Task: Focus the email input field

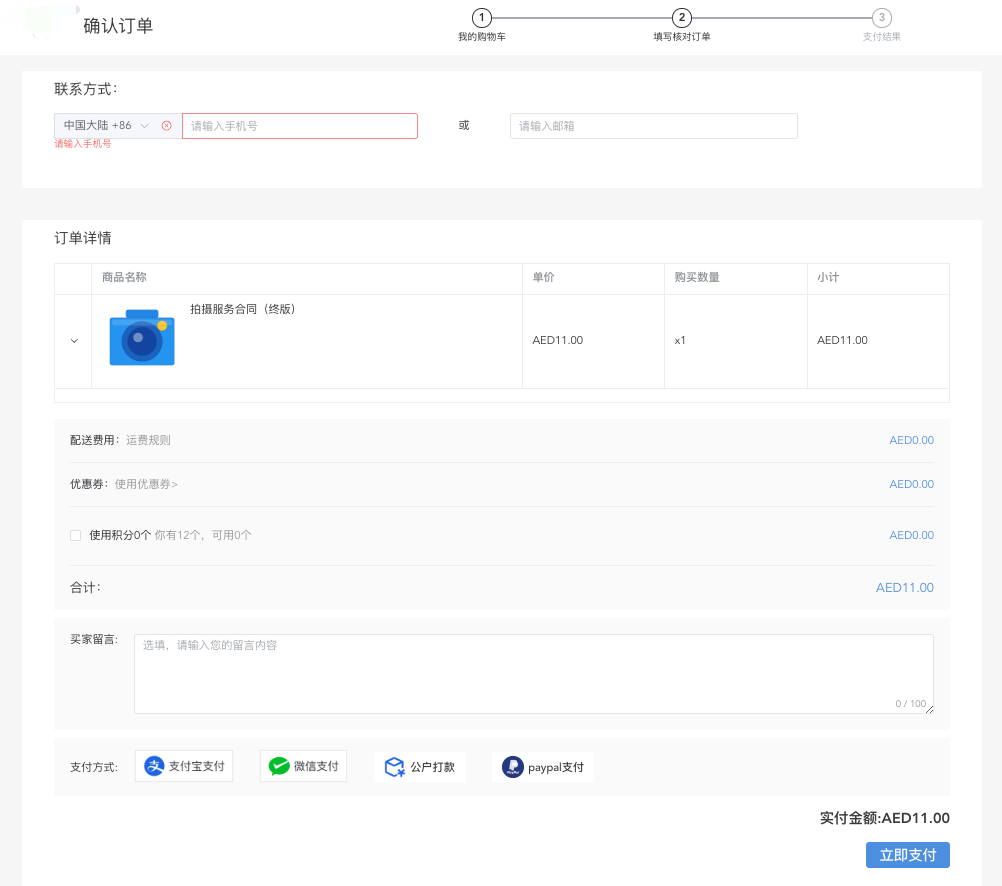Action: (x=653, y=126)
